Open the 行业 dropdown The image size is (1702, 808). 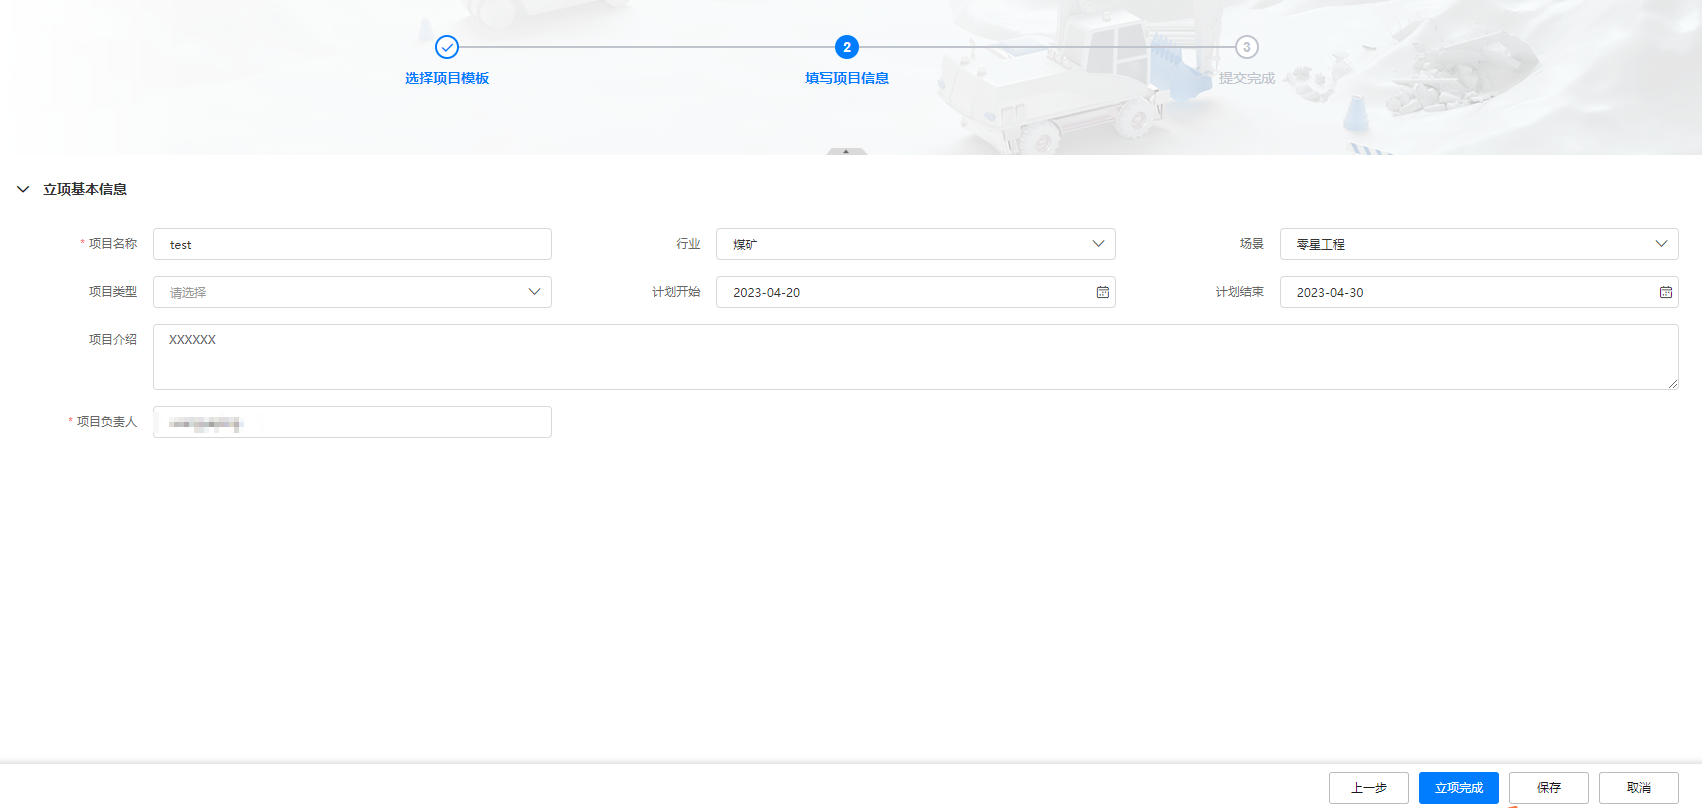pyautogui.click(x=915, y=244)
